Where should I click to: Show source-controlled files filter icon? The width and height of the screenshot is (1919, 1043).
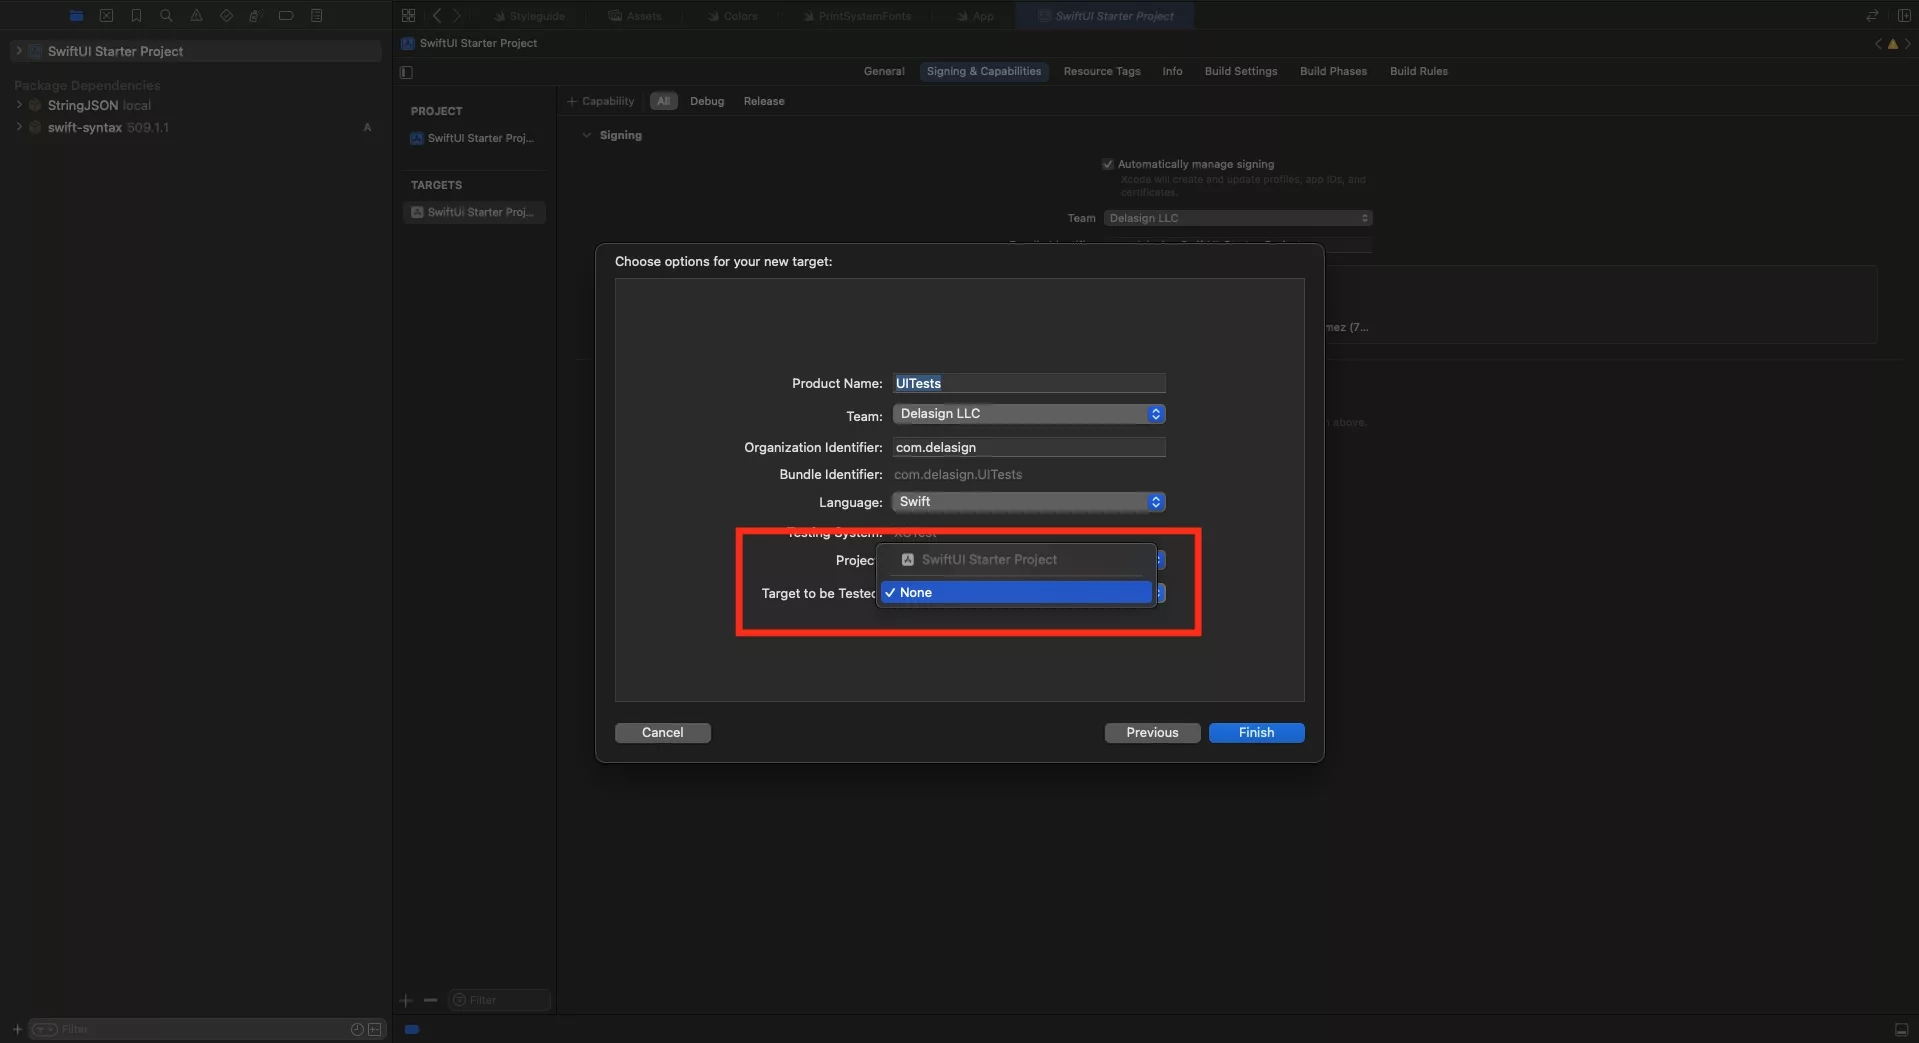click(375, 1029)
